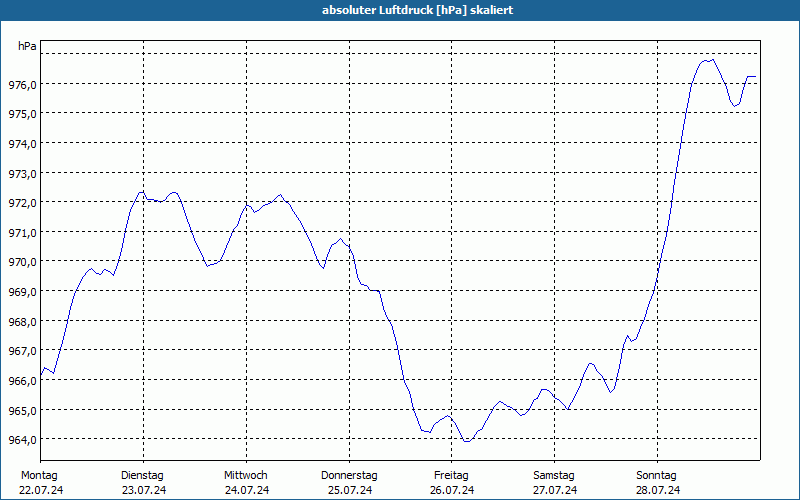The width and height of the screenshot is (800, 500).
Task: Click the 968,0 axis value
Action: (22, 322)
